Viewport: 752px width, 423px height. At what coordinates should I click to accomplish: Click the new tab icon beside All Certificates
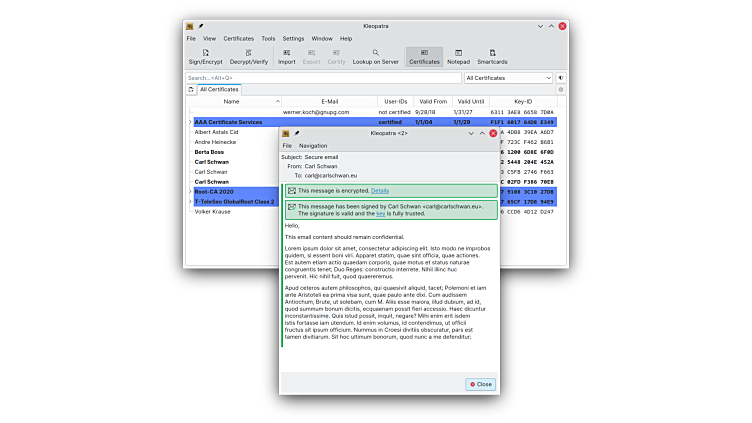[x=191, y=89]
